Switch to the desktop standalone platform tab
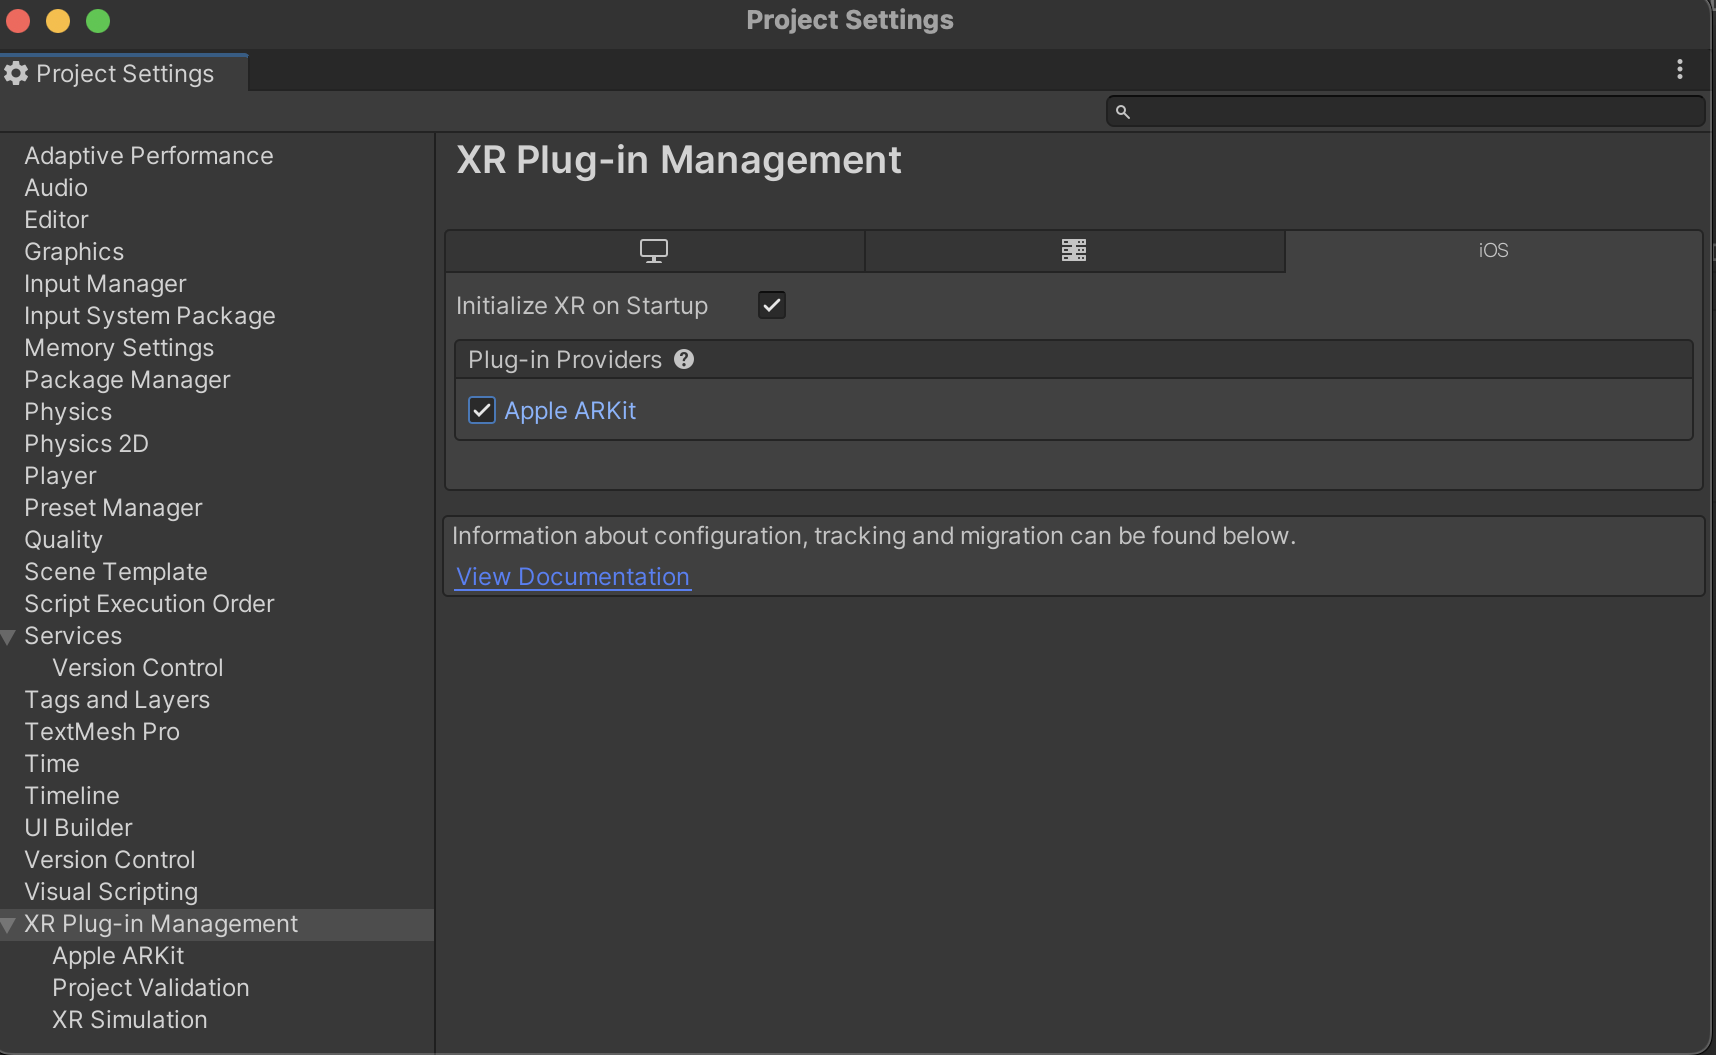Screen dimensions: 1716x1055 coord(654,251)
